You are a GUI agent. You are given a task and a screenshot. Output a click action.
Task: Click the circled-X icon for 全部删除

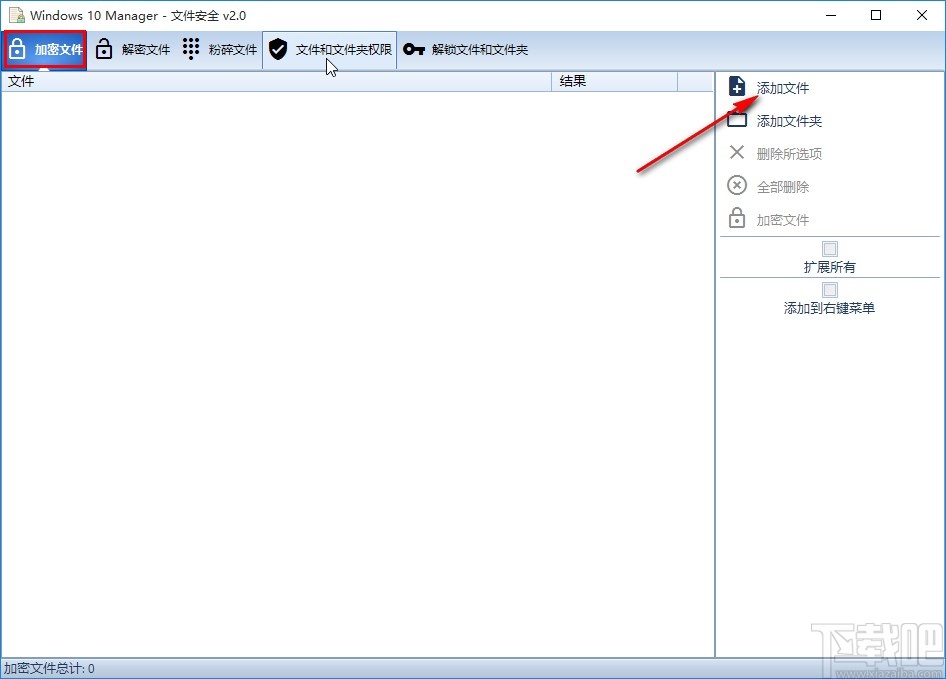pos(737,185)
